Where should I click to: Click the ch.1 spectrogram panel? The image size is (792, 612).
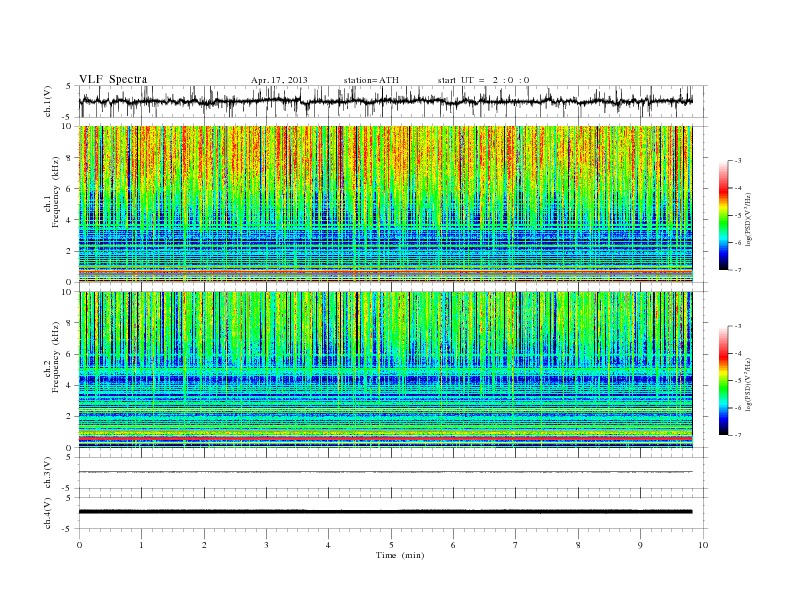[x=385, y=204]
